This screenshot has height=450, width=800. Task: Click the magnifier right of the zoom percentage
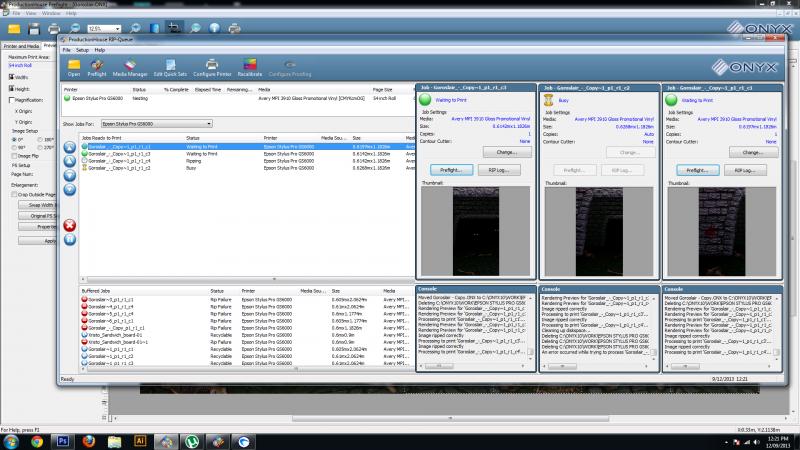(x=135, y=28)
